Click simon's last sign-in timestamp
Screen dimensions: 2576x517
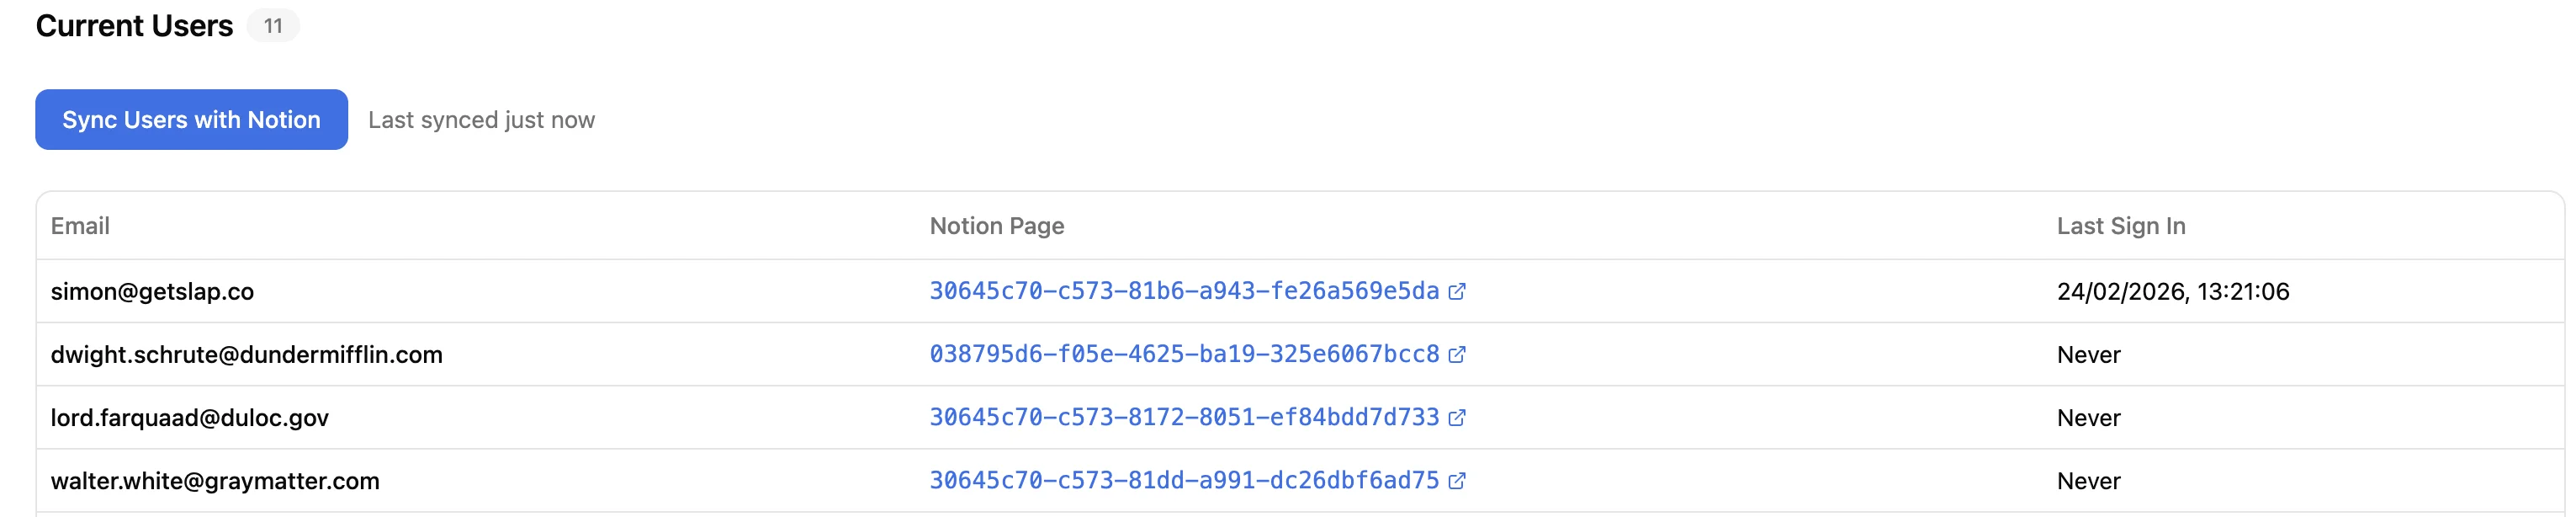click(2172, 292)
